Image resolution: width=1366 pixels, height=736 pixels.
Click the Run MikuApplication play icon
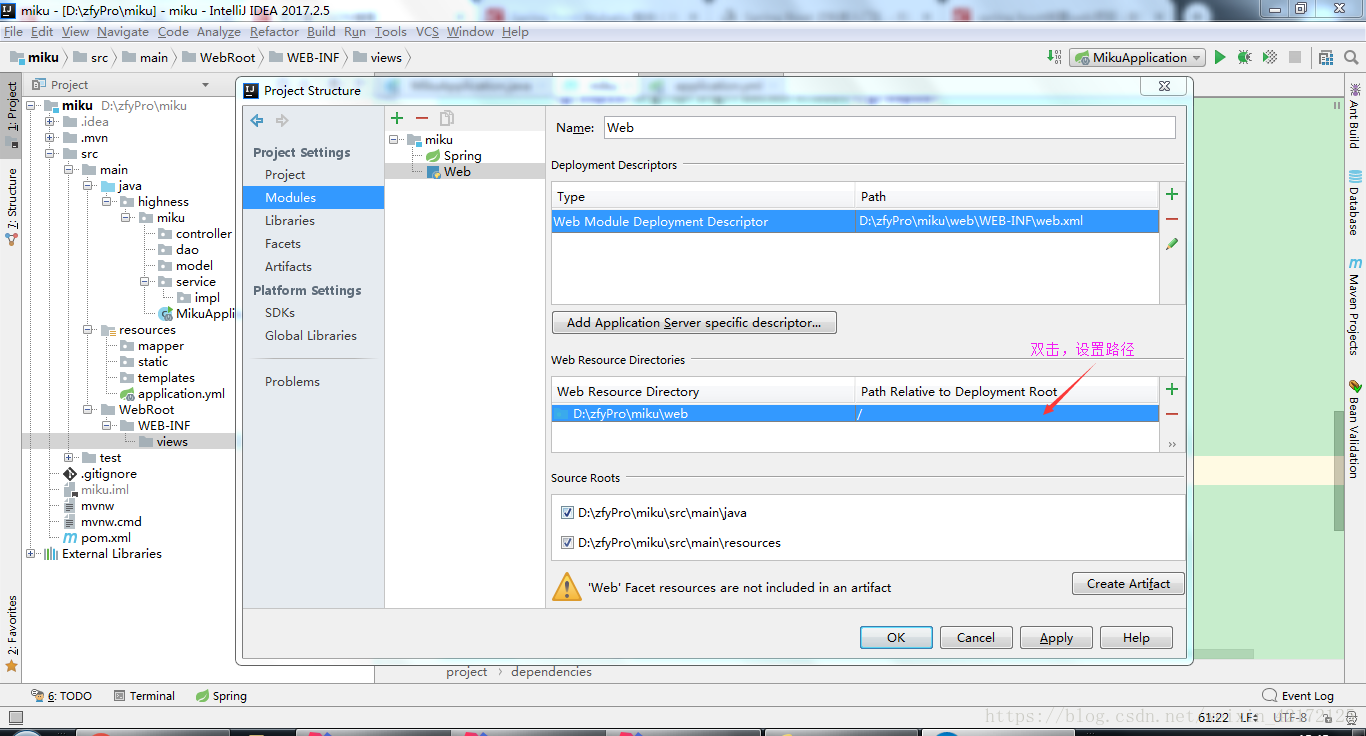tap(1220, 58)
